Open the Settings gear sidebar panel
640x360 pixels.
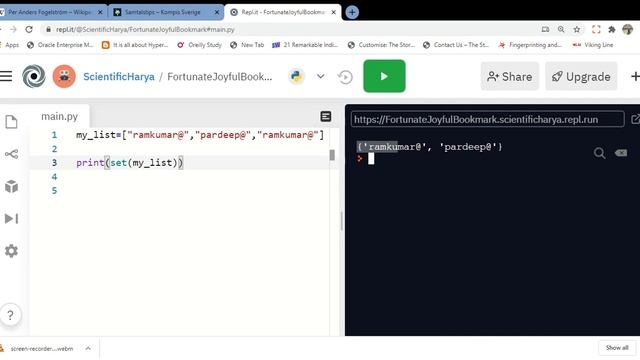click(x=11, y=251)
